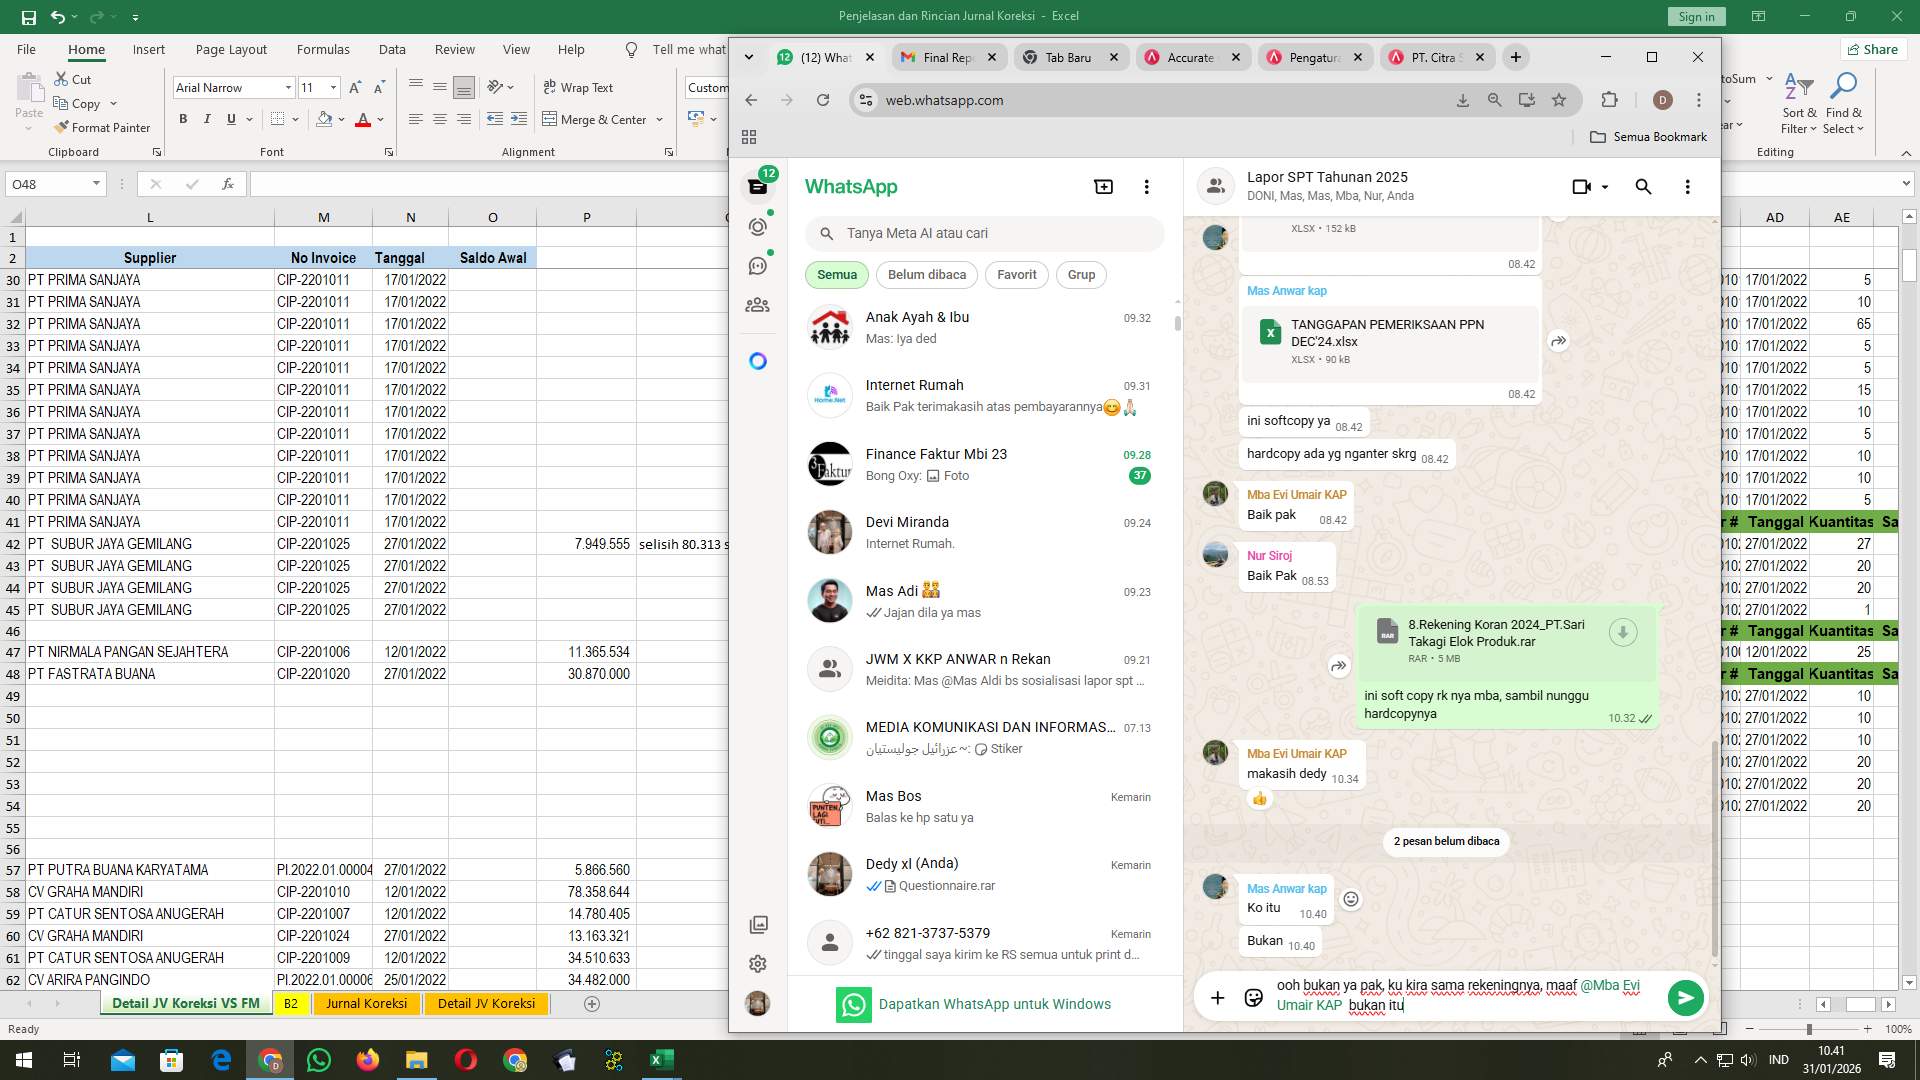Open WhatsApp Settings gear

(x=757, y=963)
